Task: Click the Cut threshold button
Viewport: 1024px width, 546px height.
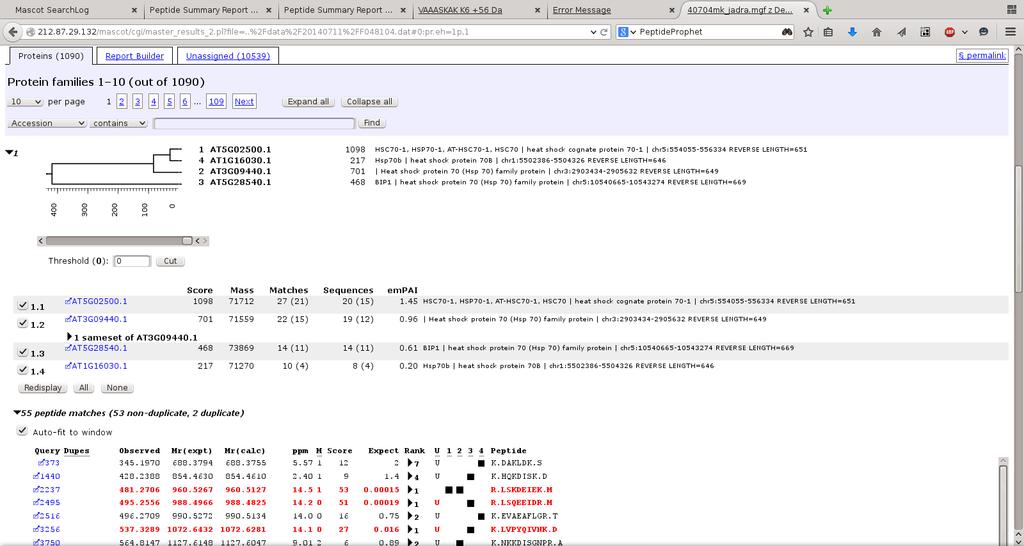Action: (170, 261)
